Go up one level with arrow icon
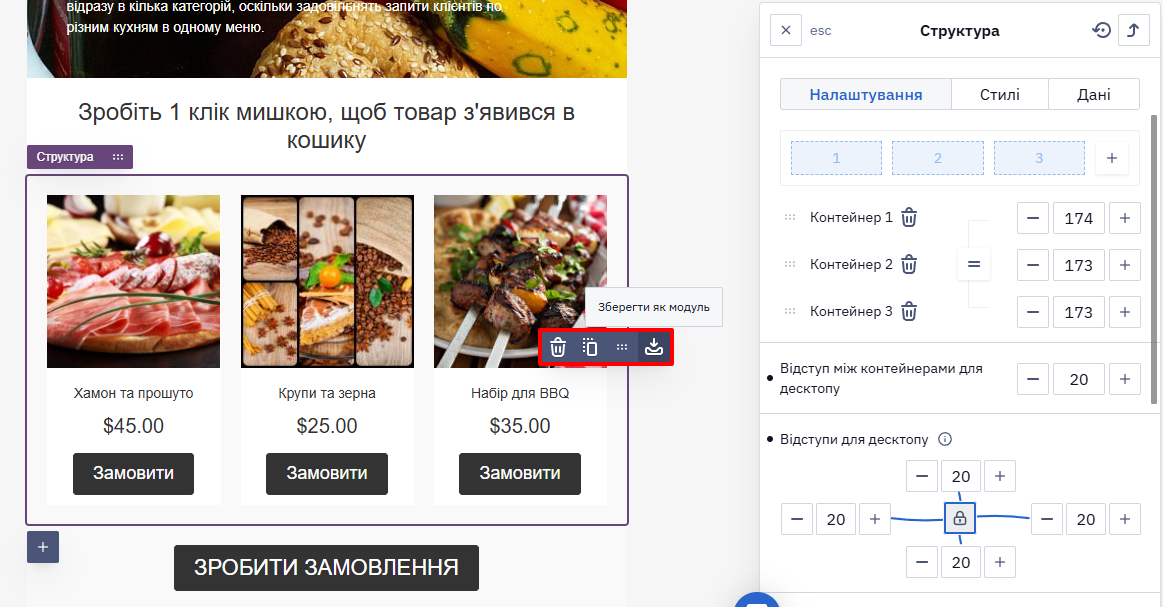This screenshot has height=607, width=1163. coord(1133,30)
